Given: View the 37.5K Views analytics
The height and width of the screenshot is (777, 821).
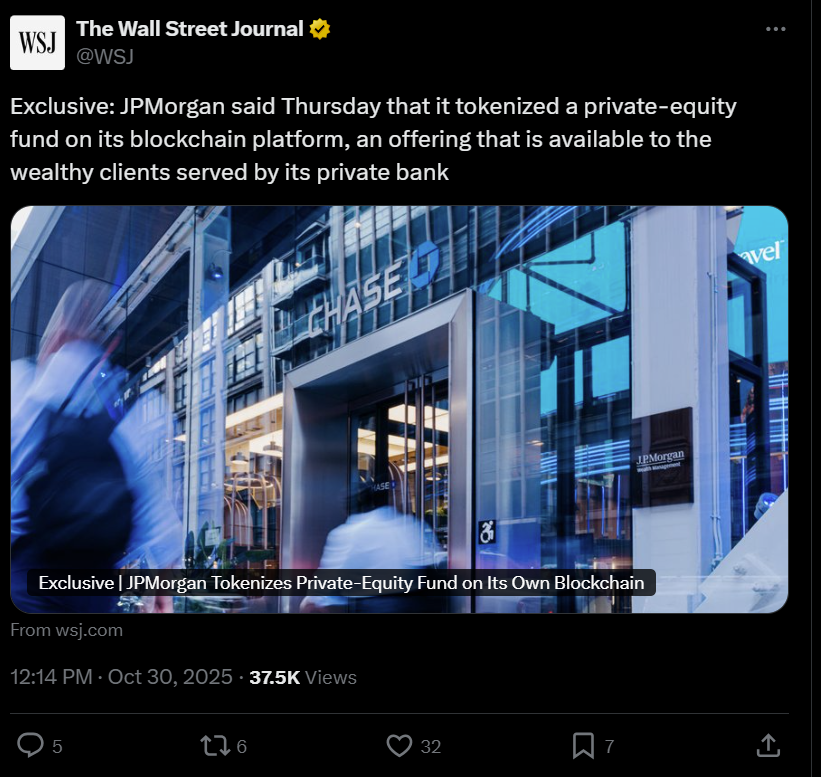Looking at the screenshot, I should click(x=303, y=677).
